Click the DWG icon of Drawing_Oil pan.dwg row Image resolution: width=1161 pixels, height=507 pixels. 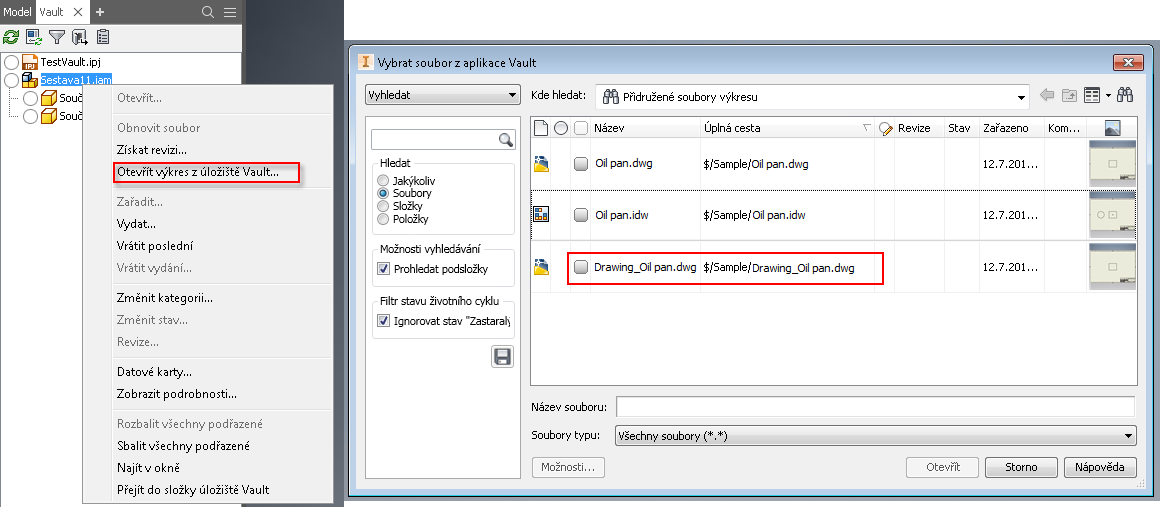point(541,268)
